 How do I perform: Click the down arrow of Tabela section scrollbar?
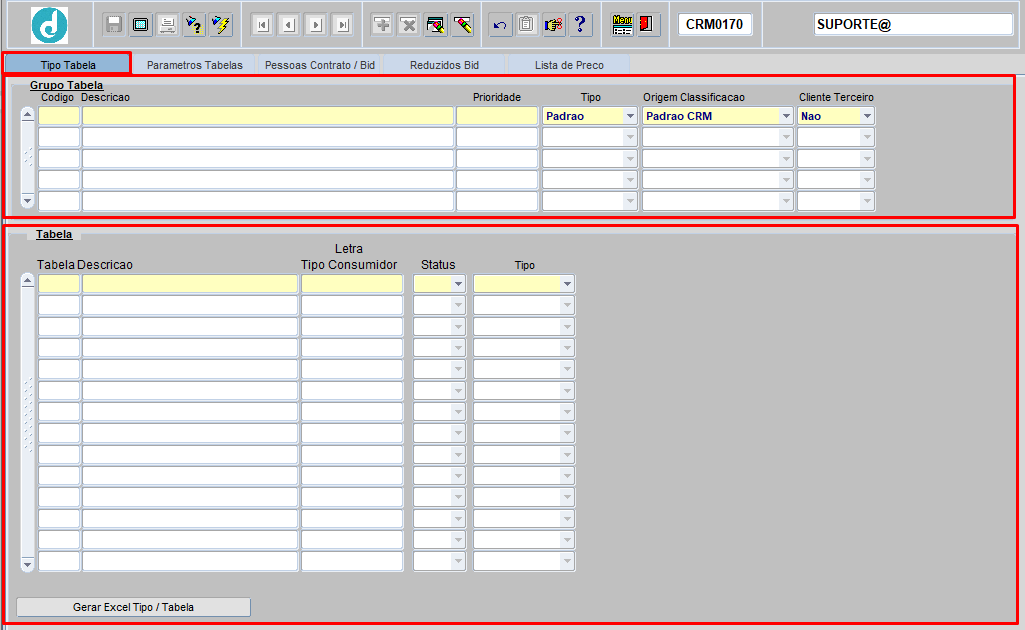pos(27,564)
